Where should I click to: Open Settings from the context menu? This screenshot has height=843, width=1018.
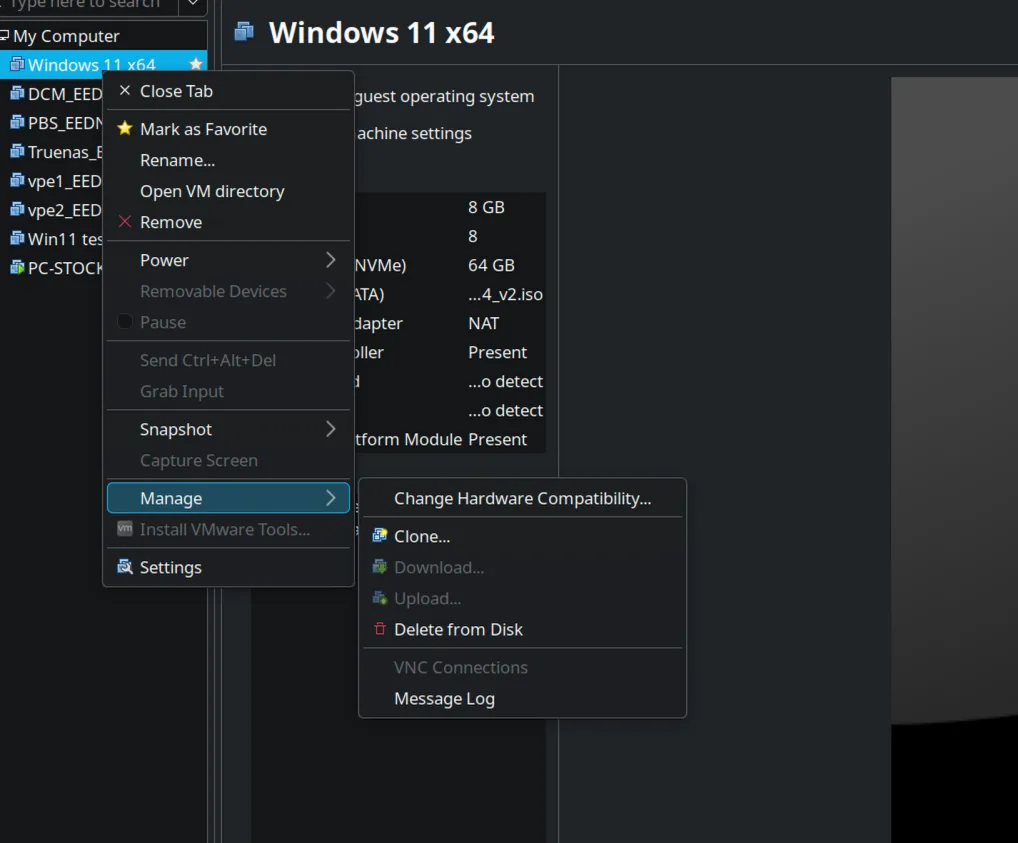coord(229,567)
